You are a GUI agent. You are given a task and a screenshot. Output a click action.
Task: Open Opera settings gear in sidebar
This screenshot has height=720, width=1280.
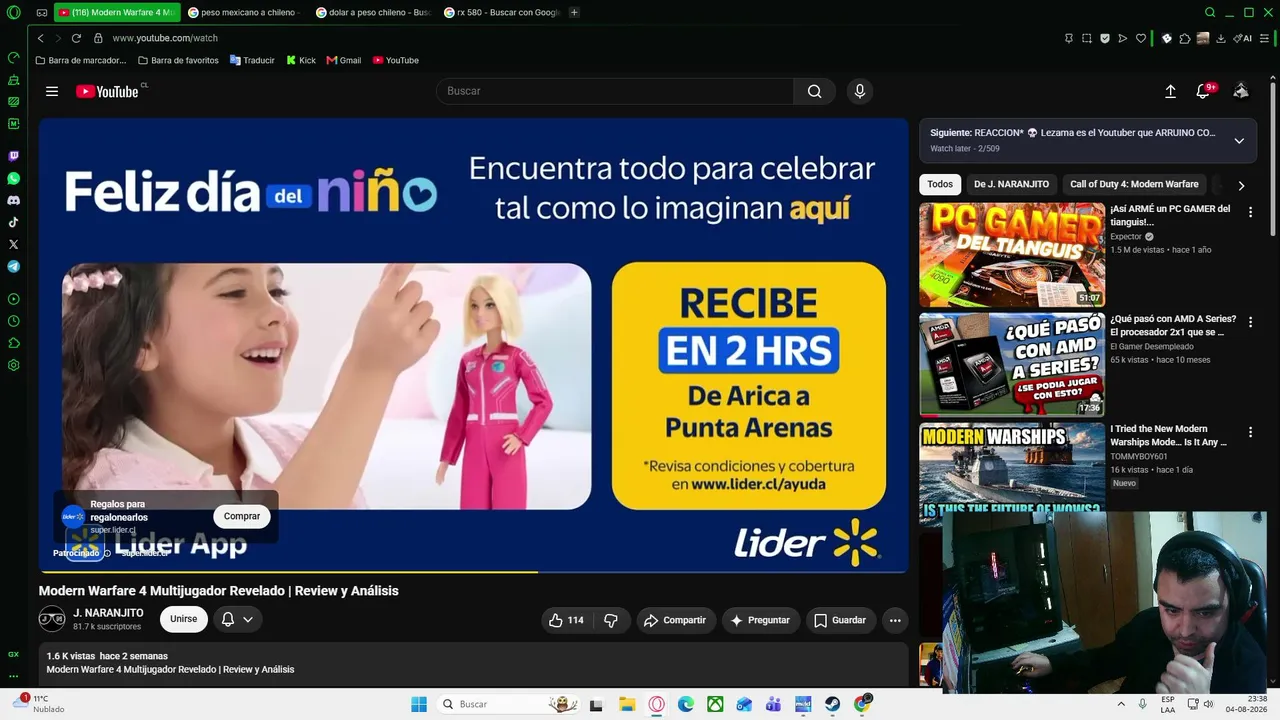pos(13,365)
